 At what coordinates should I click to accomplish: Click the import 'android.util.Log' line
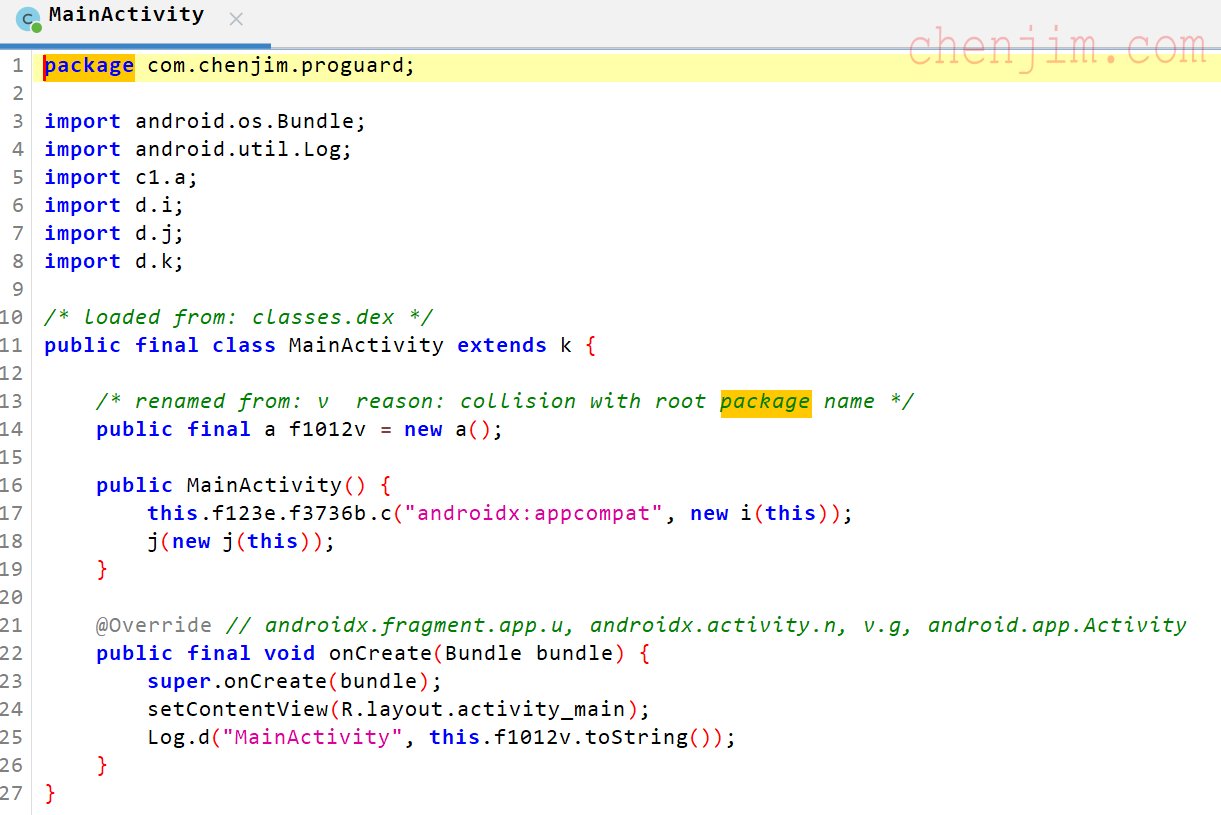(x=198, y=150)
